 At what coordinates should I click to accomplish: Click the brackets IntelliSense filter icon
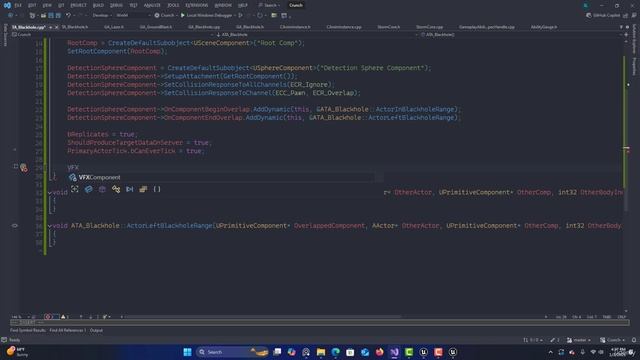click(x=157, y=189)
